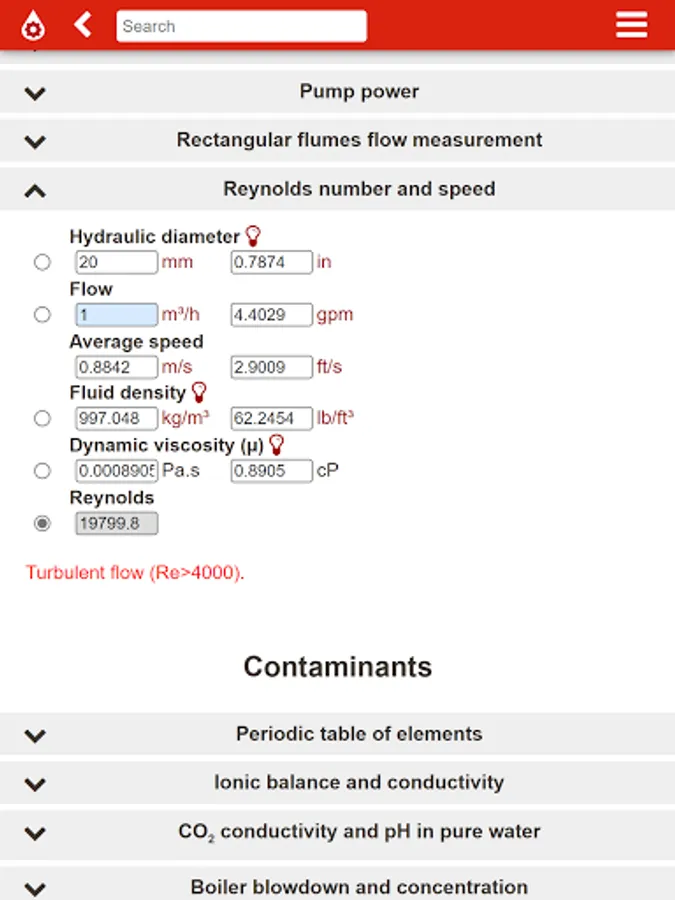Viewport: 675px width, 900px height.
Task: Click the Dynamic viscosity lightbulb hint icon
Action: (277, 445)
